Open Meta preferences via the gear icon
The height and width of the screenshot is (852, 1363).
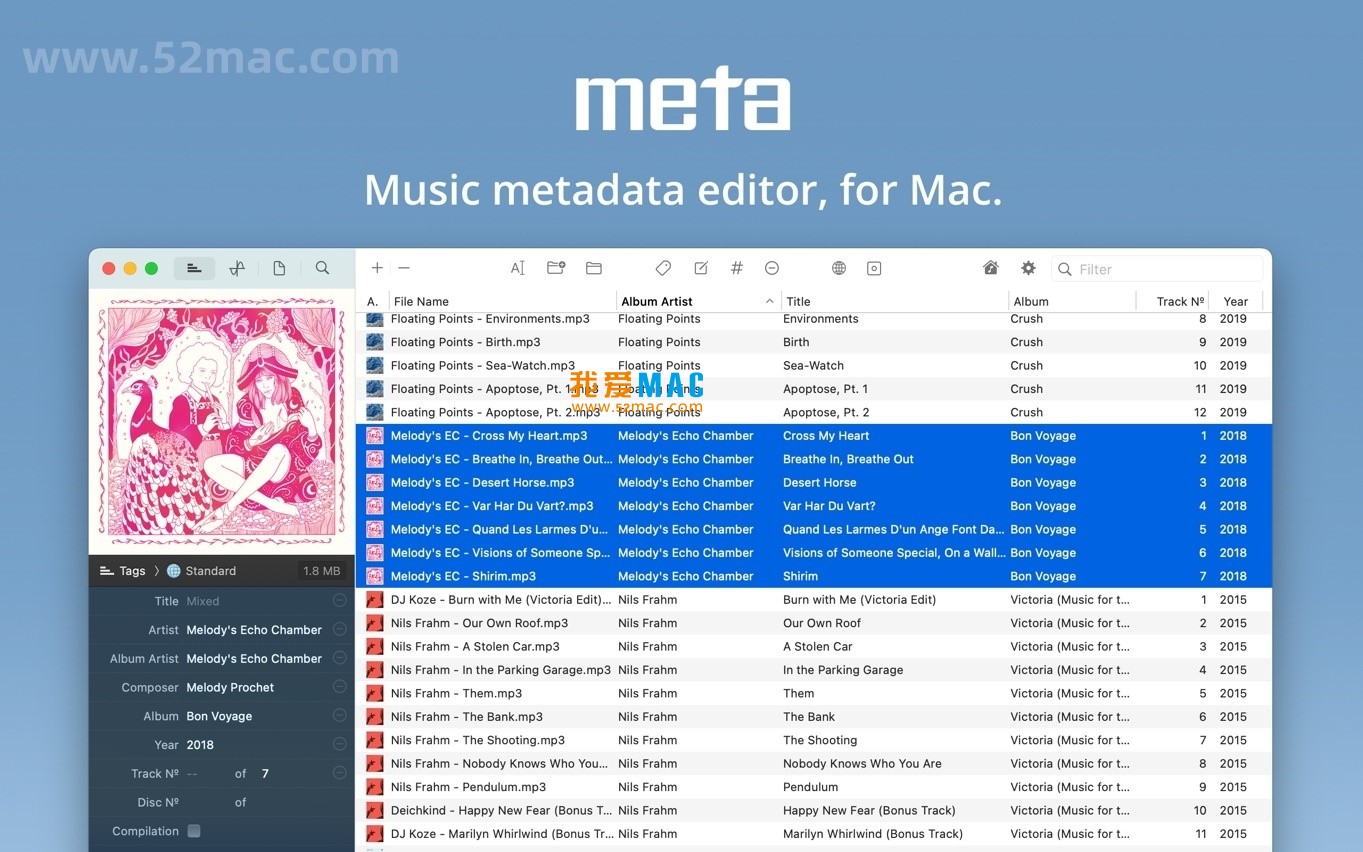1028,268
